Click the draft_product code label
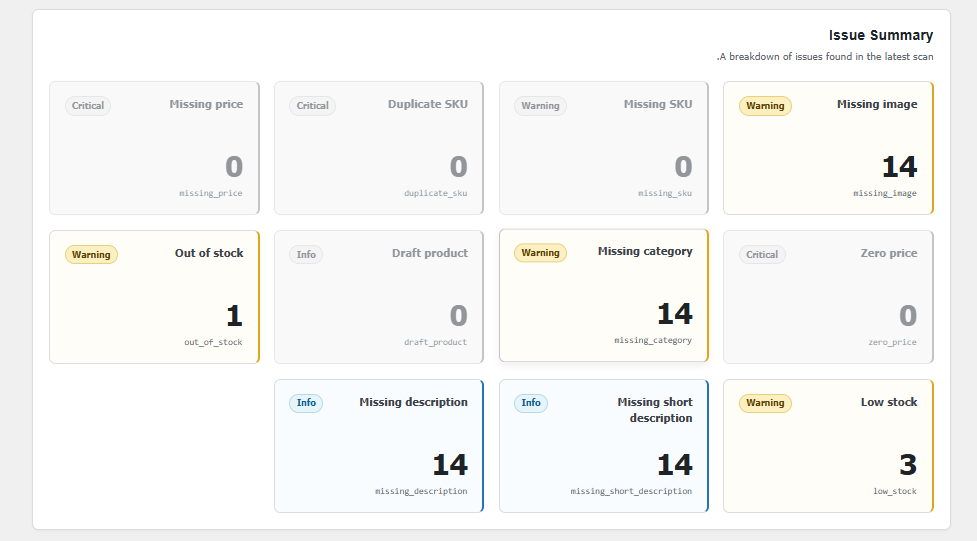 pyautogui.click(x=436, y=342)
